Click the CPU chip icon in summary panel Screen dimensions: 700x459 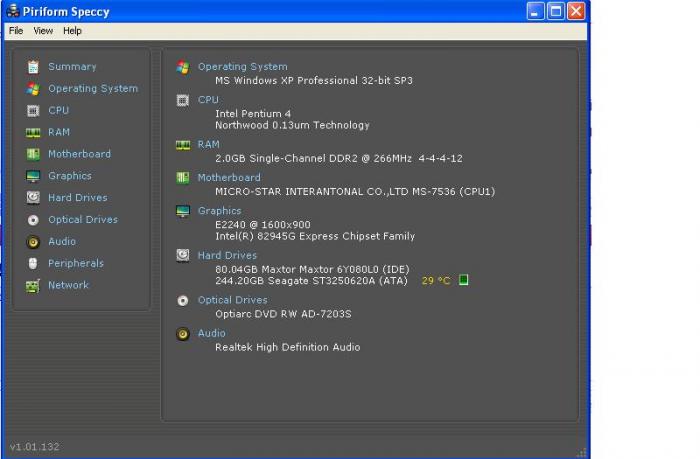183,100
